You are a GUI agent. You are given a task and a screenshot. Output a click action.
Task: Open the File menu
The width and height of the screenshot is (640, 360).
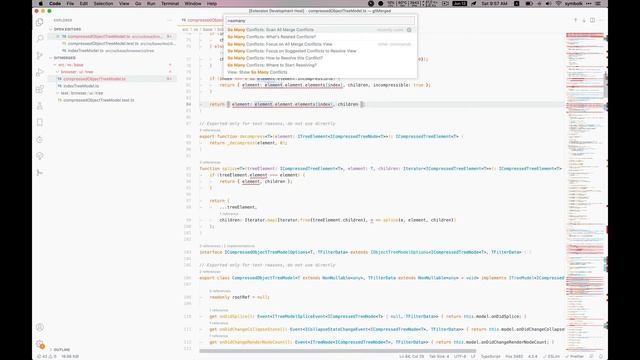[x=70, y=3]
